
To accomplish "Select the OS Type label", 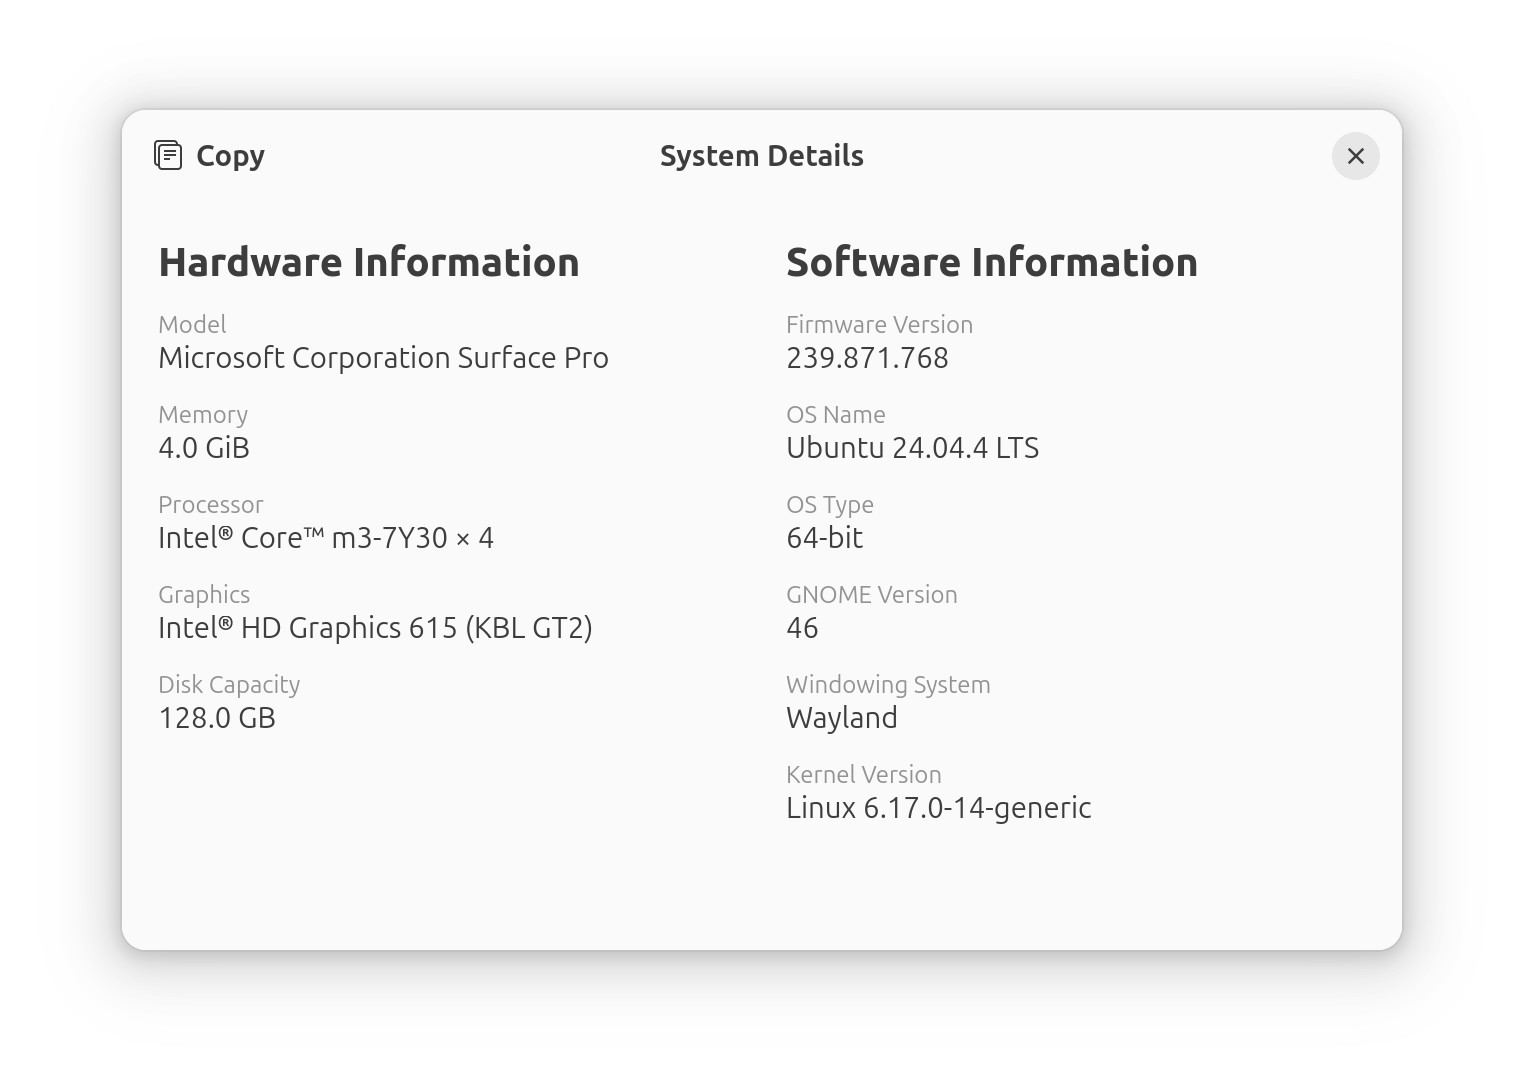I will [830, 504].
